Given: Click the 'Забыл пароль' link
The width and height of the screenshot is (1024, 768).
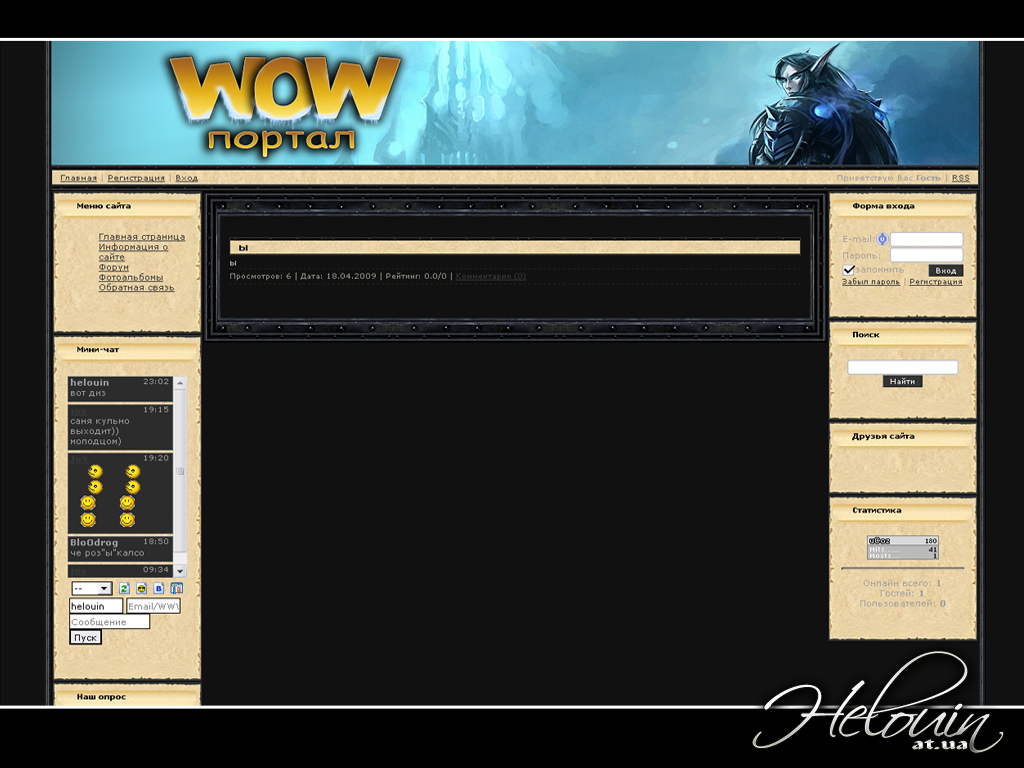Looking at the screenshot, I should coord(871,281).
